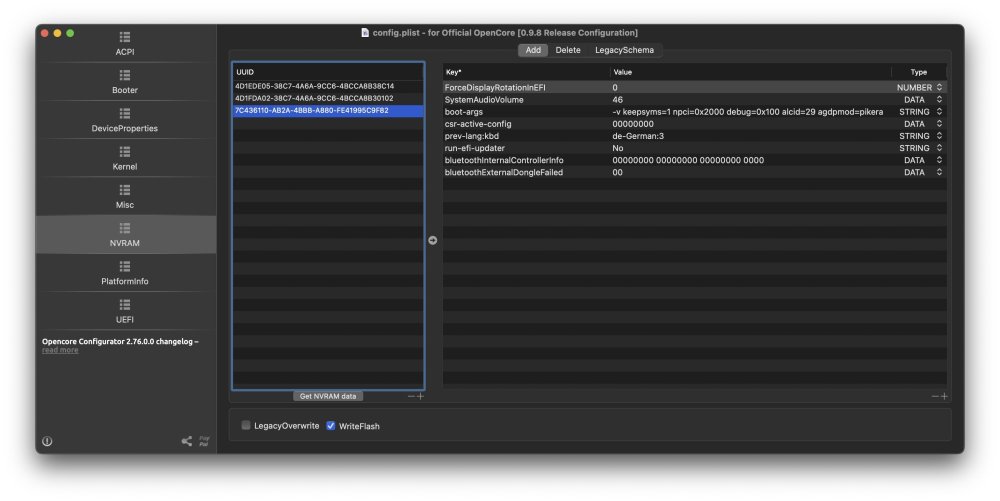Uncheck the WriteFlash checkbox

click(330, 425)
